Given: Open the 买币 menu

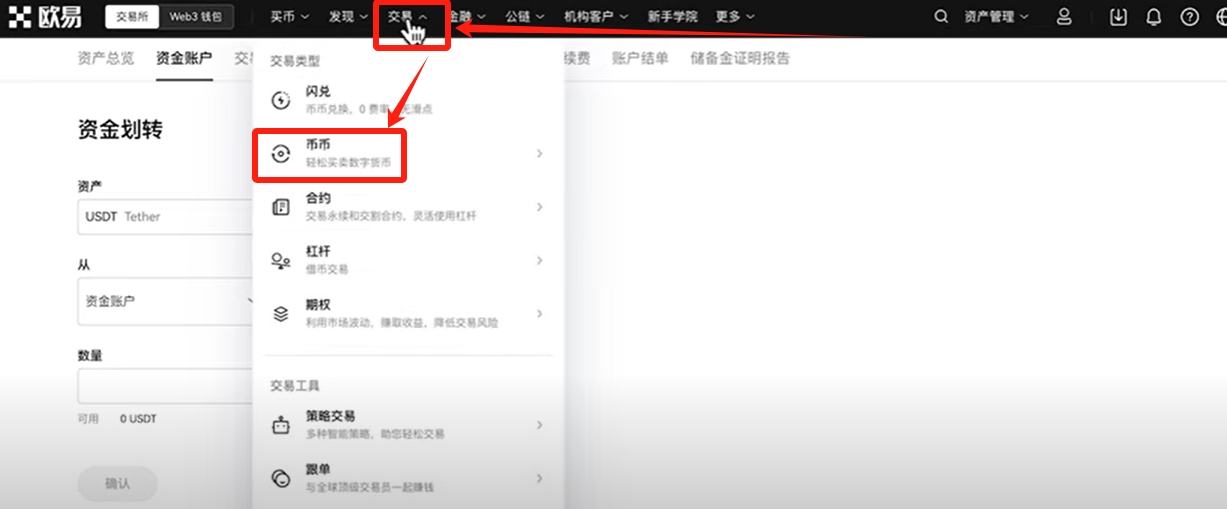Looking at the screenshot, I should (x=289, y=17).
